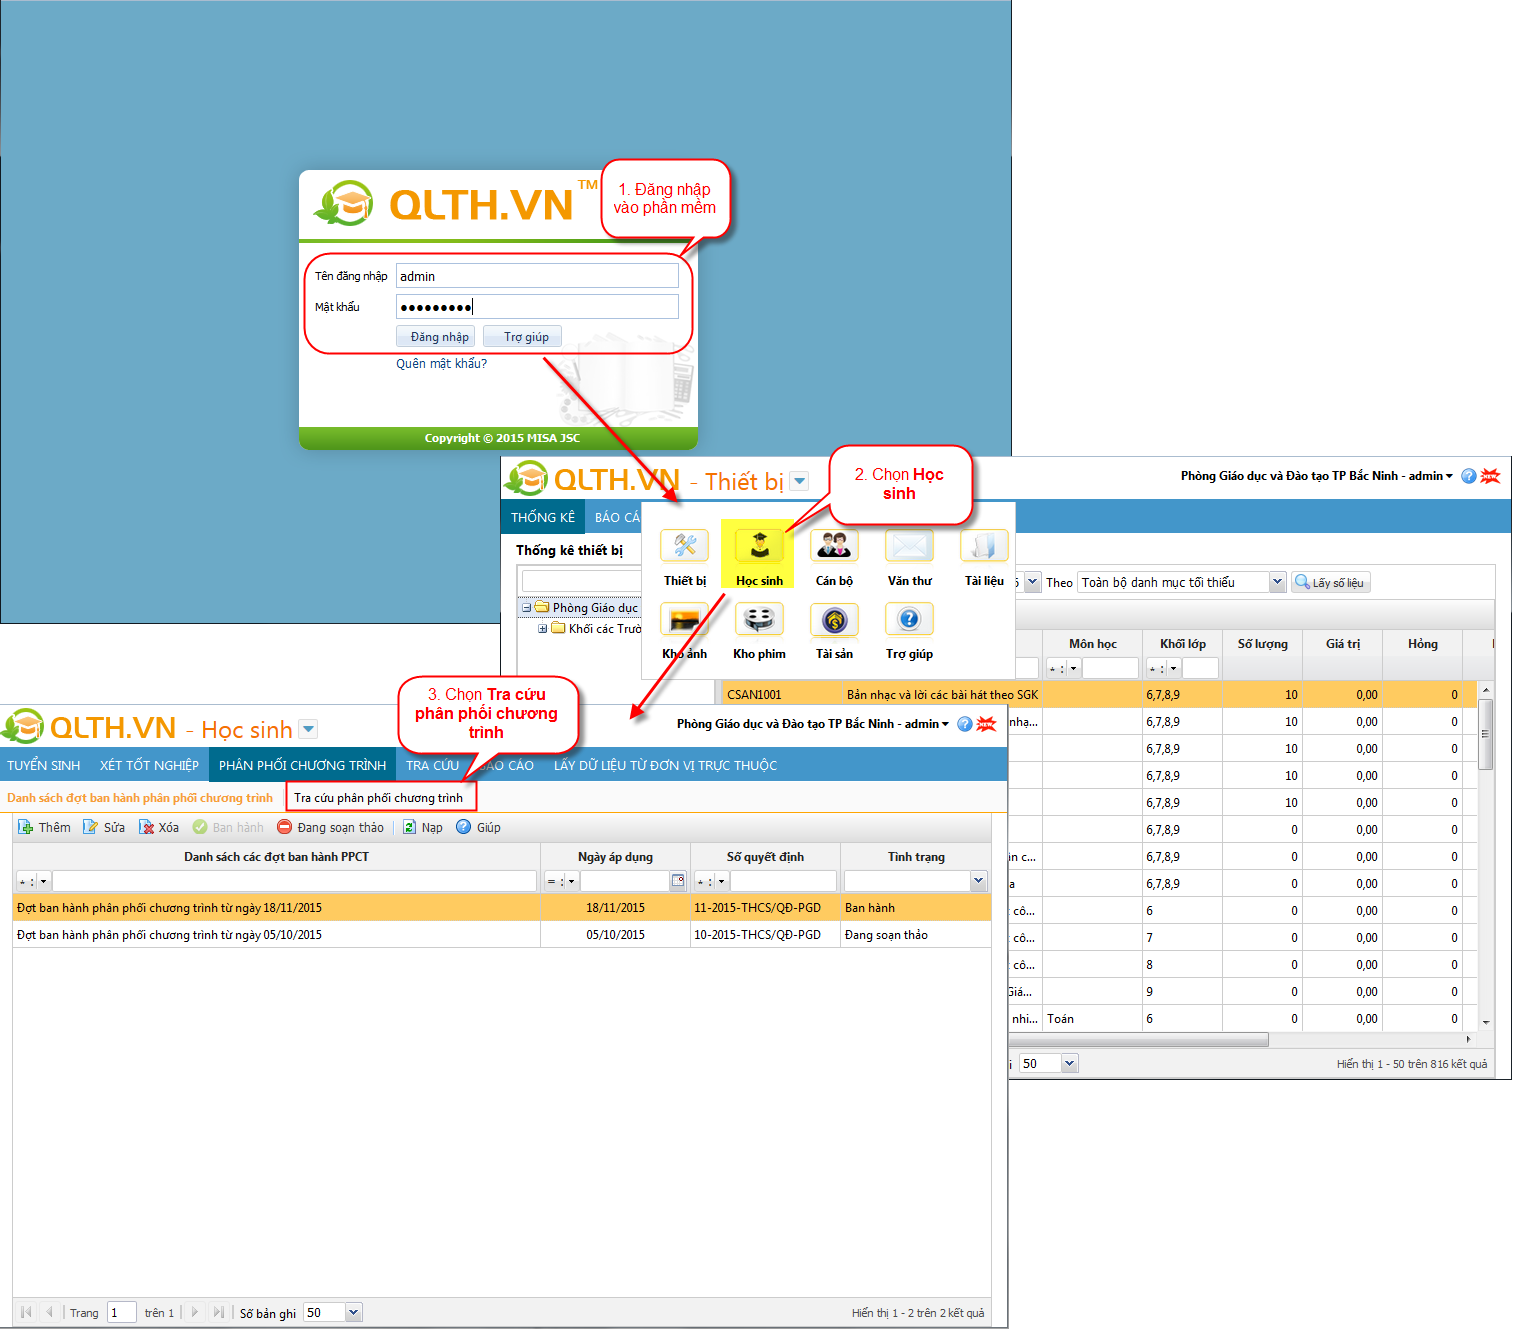Click the Quên mật khẩu? link
The width and height of the screenshot is (1515, 1330).
pyautogui.click(x=441, y=363)
